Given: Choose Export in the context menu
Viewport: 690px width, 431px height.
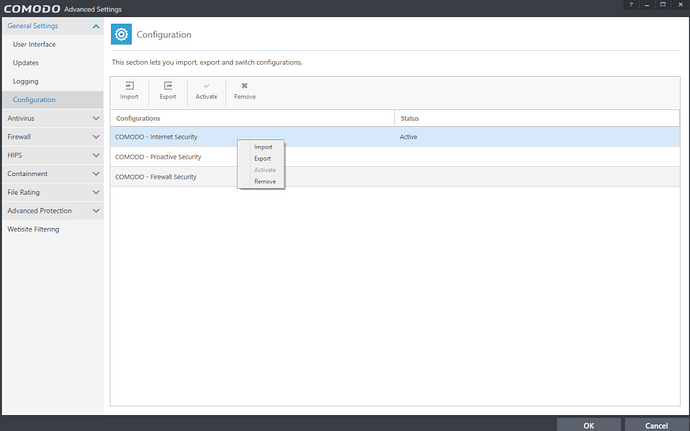Looking at the screenshot, I should 262,158.
